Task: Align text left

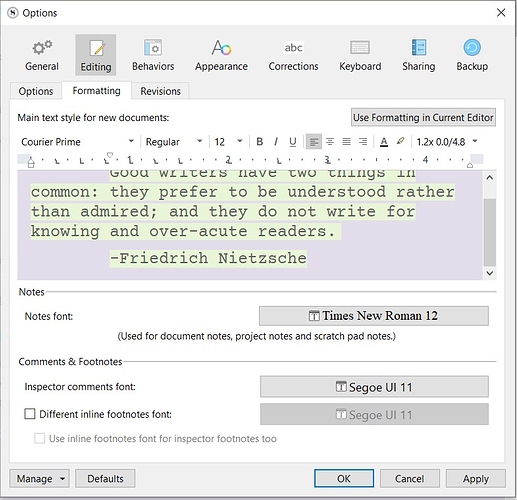Action: [314, 142]
